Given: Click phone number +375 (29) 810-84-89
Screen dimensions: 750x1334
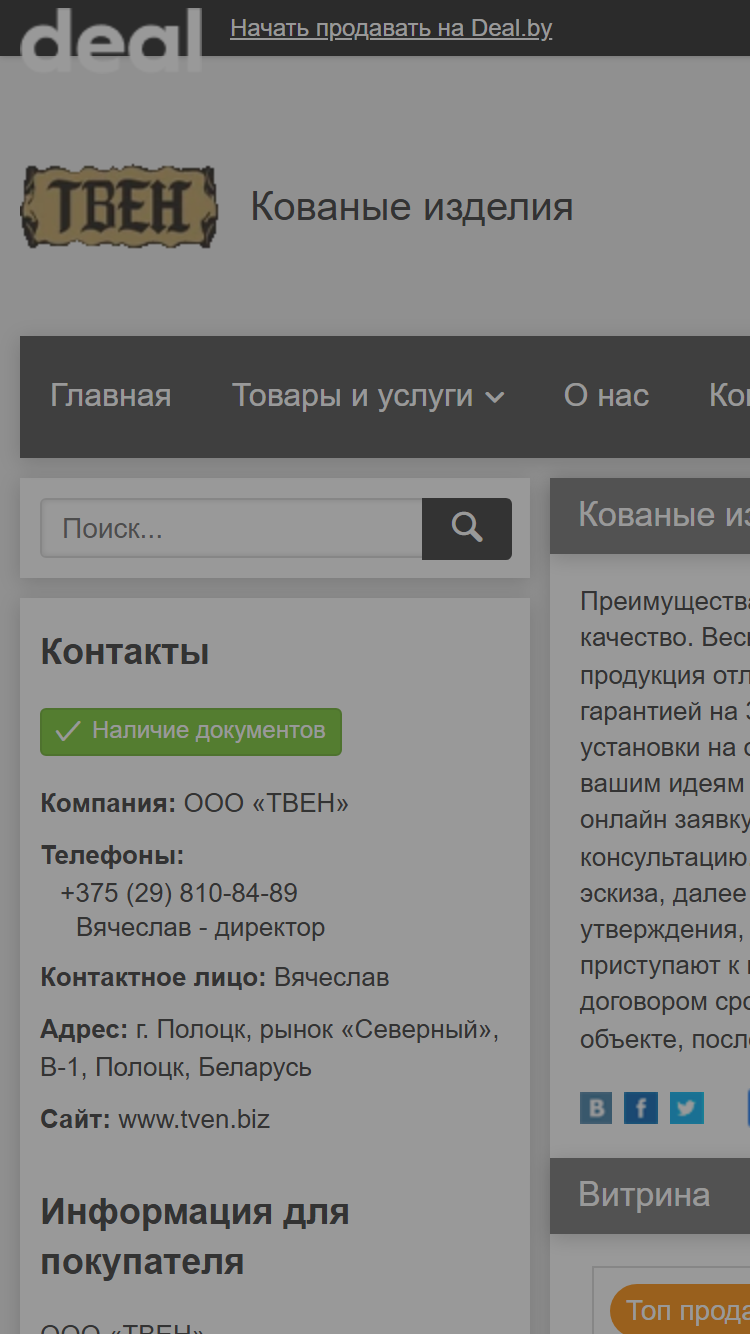Looking at the screenshot, I should coord(179,893).
